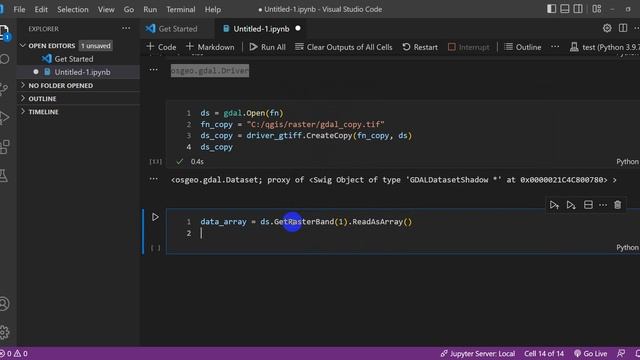Click the fn_copy path string in code
This screenshot has width=640, height=360.
(x=315, y=124)
